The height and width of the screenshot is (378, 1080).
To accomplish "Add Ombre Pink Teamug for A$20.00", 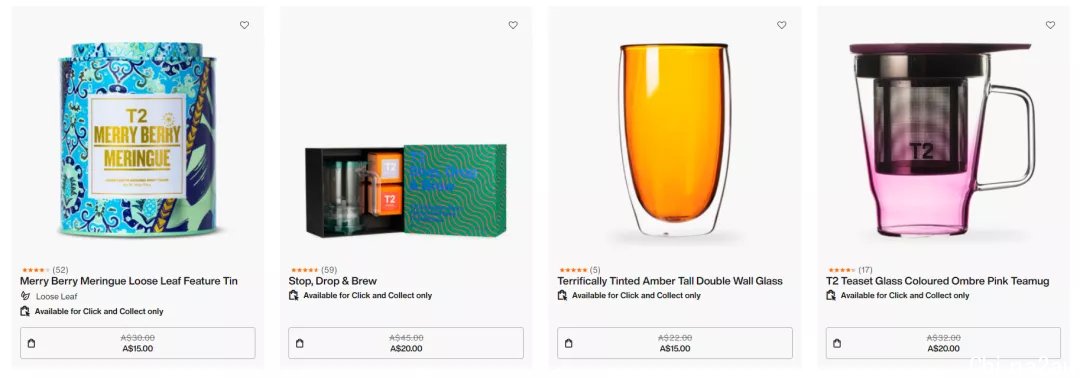I will tap(944, 343).
